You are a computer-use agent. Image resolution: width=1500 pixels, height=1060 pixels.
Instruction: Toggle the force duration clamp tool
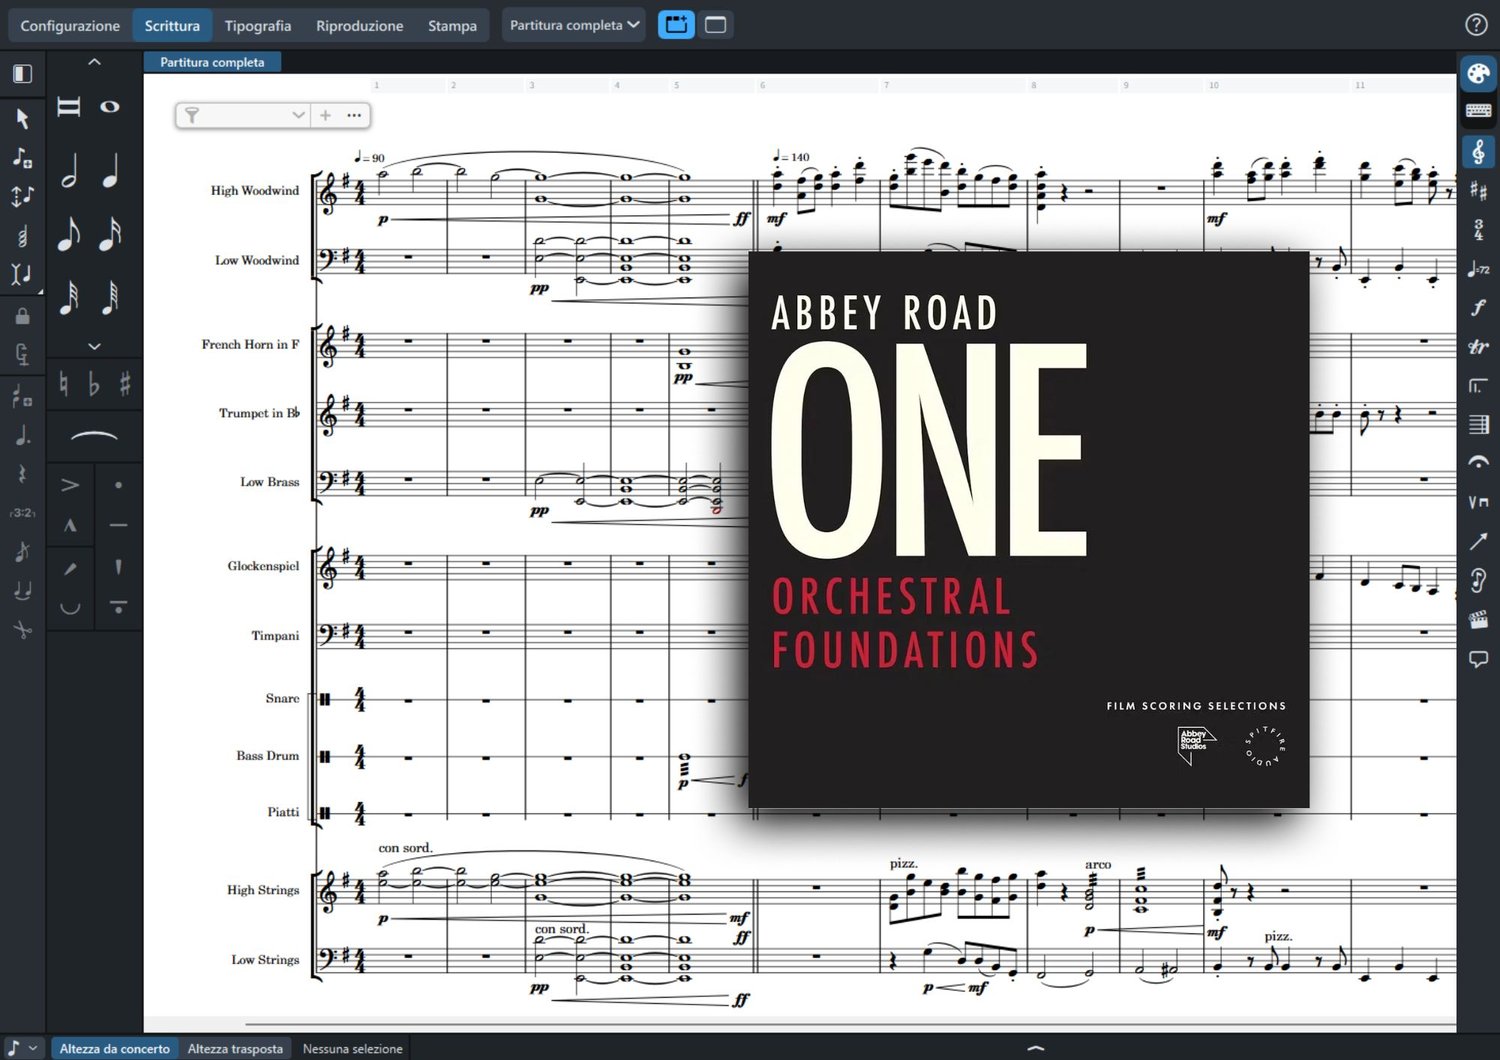[x=22, y=354]
